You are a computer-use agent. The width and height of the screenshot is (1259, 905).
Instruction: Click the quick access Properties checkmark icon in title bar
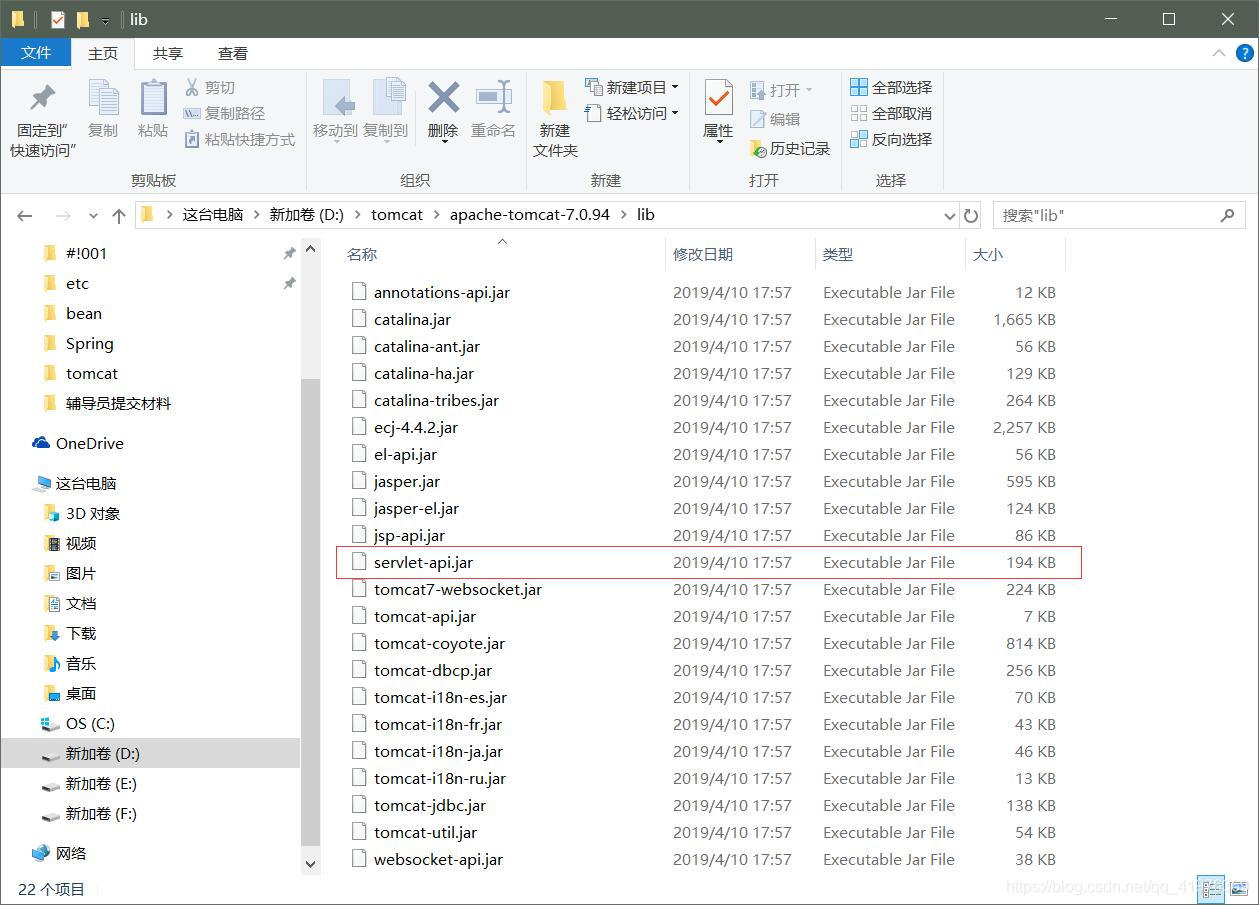[x=57, y=19]
